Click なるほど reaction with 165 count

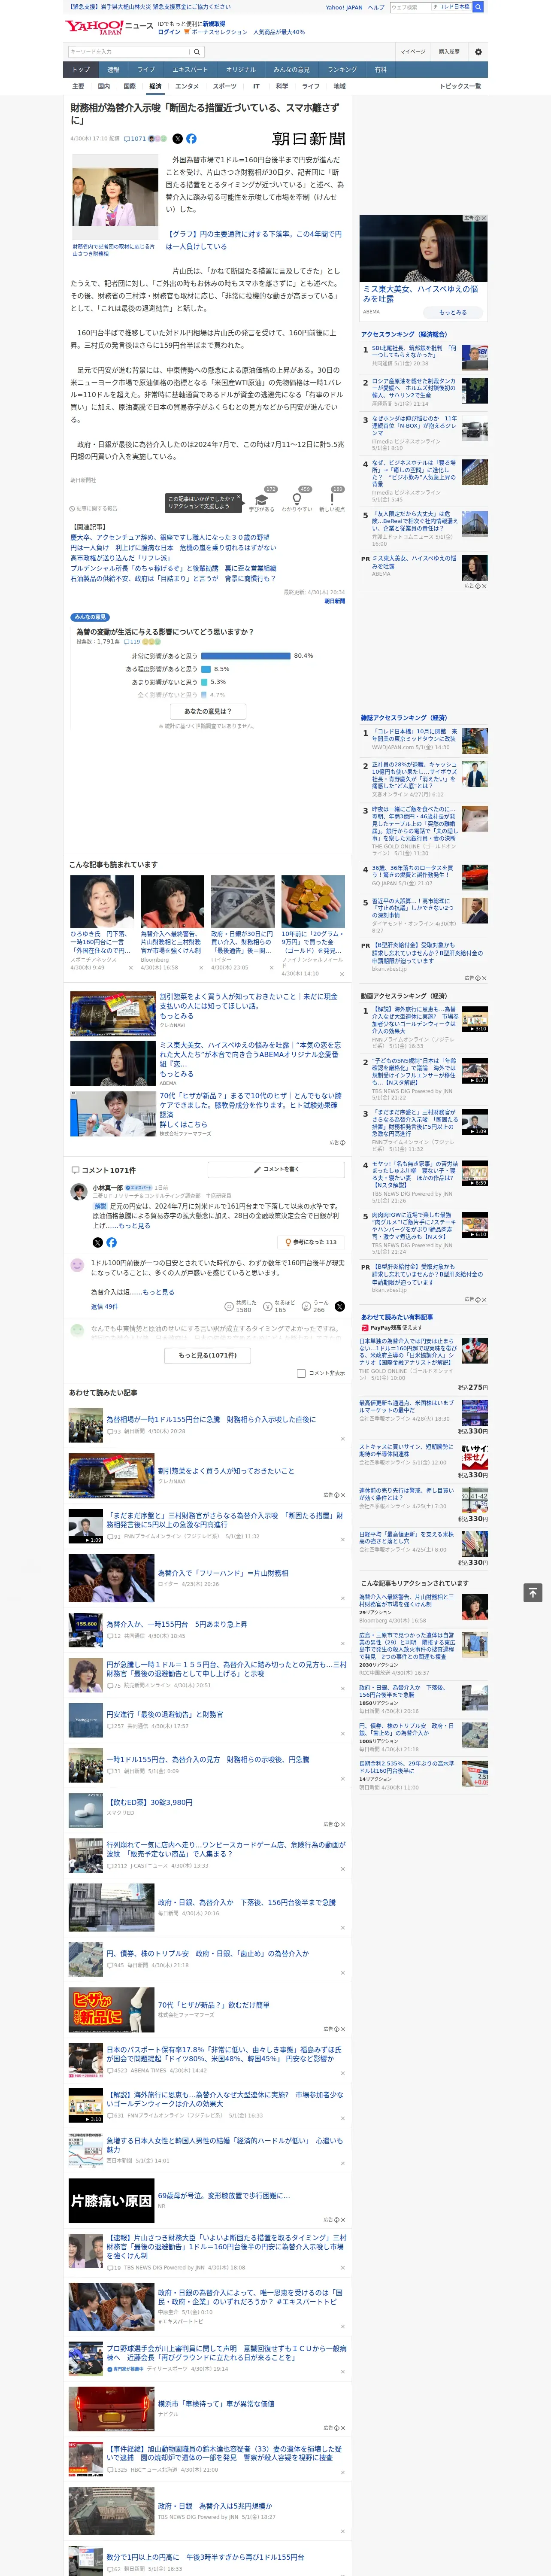coord(279,1306)
